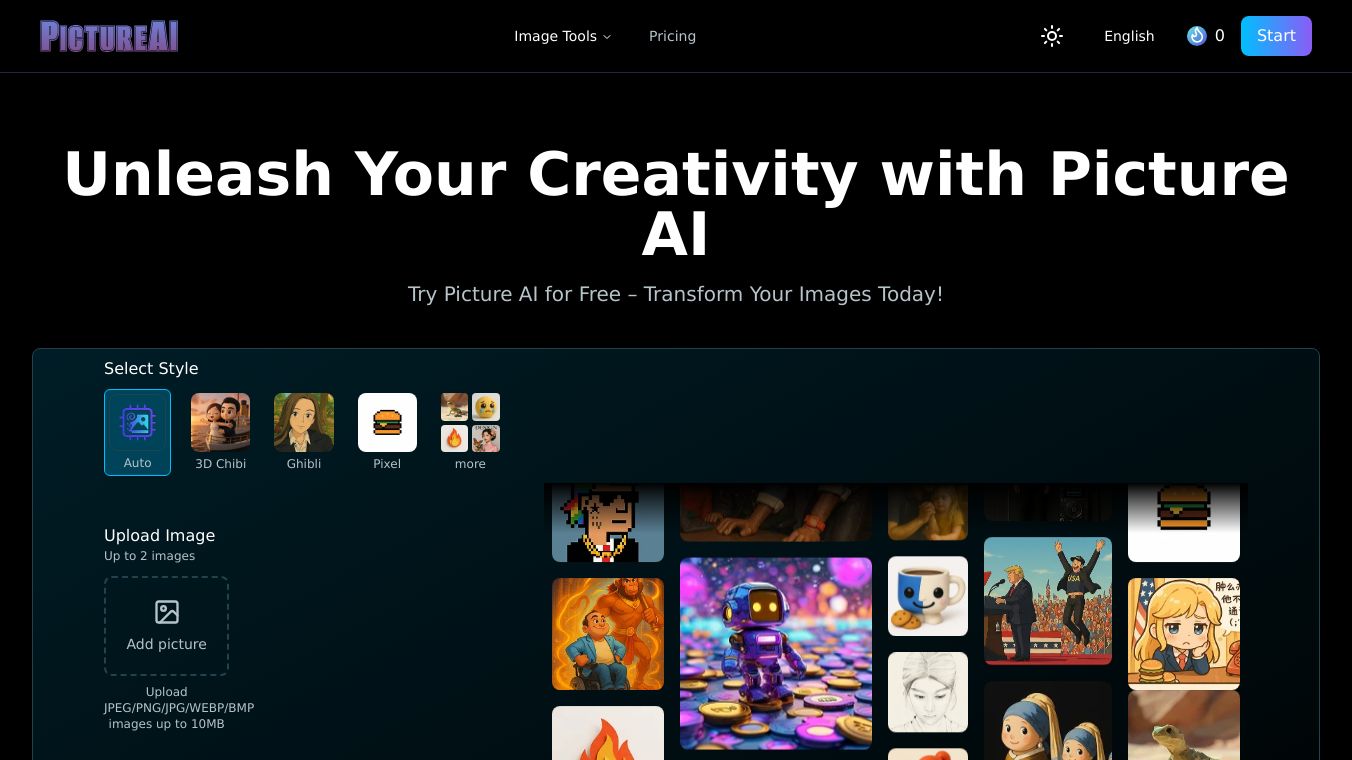The width and height of the screenshot is (1352, 760).
Task: View the smiling coffee mug image
Action: point(928,596)
